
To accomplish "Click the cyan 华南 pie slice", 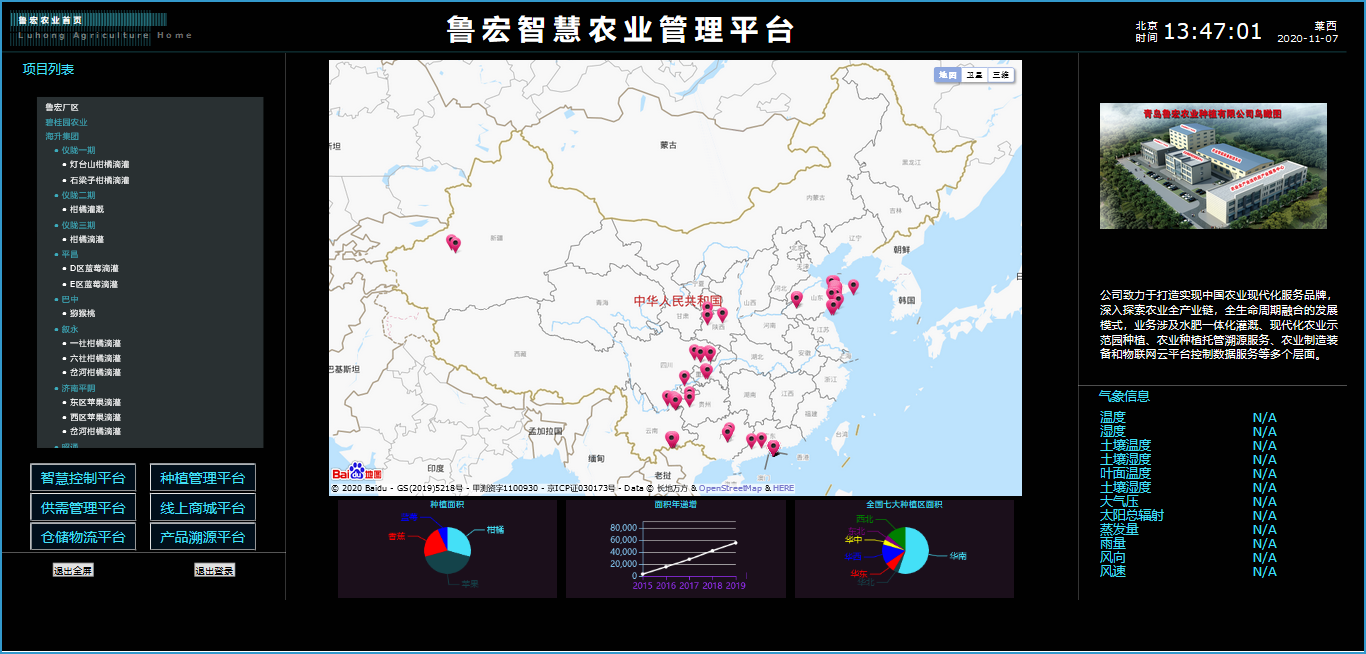I will [917, 553].
